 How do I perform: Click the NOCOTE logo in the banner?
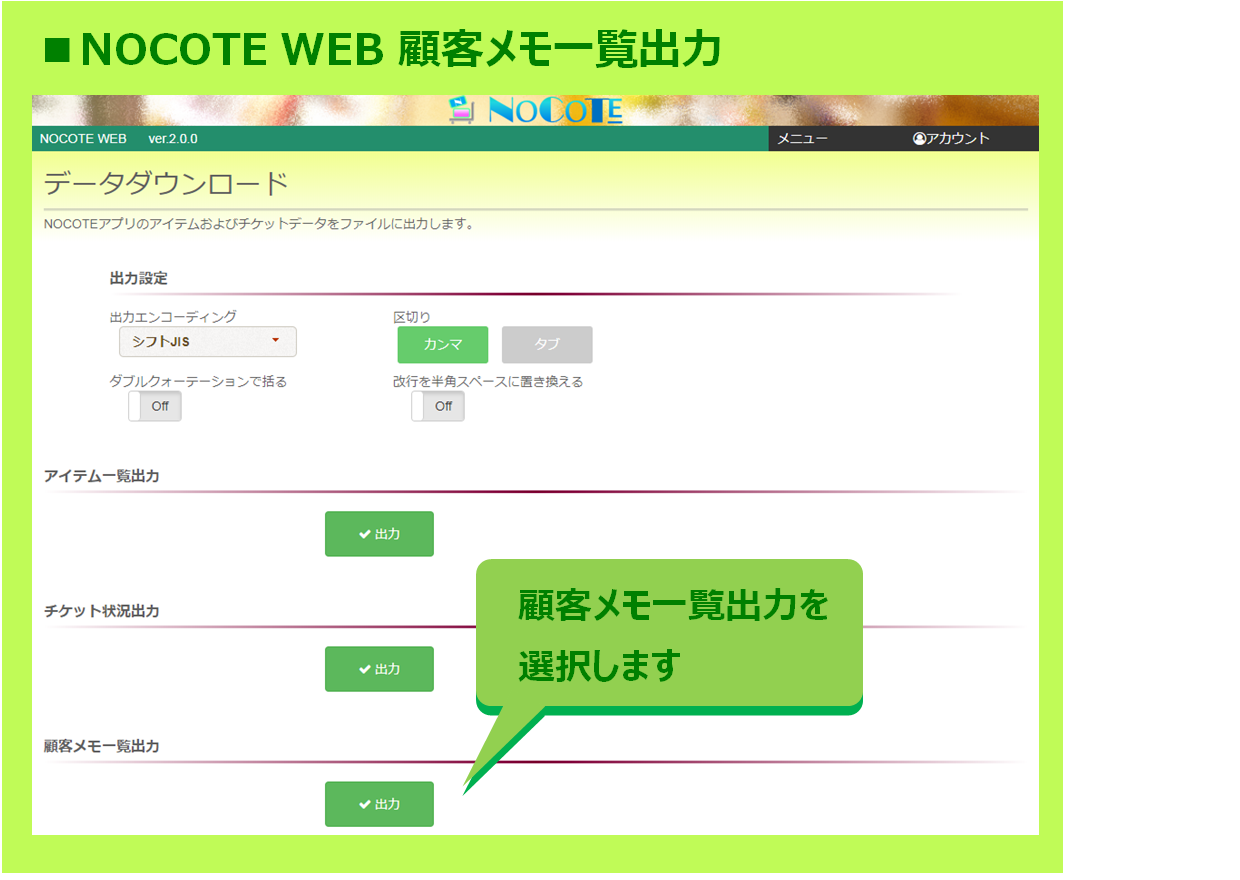pyautogui.click(x=536, y=110)
